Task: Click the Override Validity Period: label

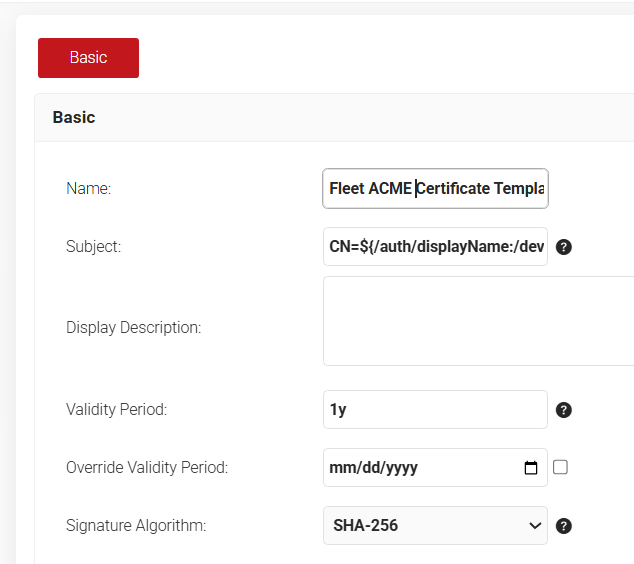Action: (147, 467)
